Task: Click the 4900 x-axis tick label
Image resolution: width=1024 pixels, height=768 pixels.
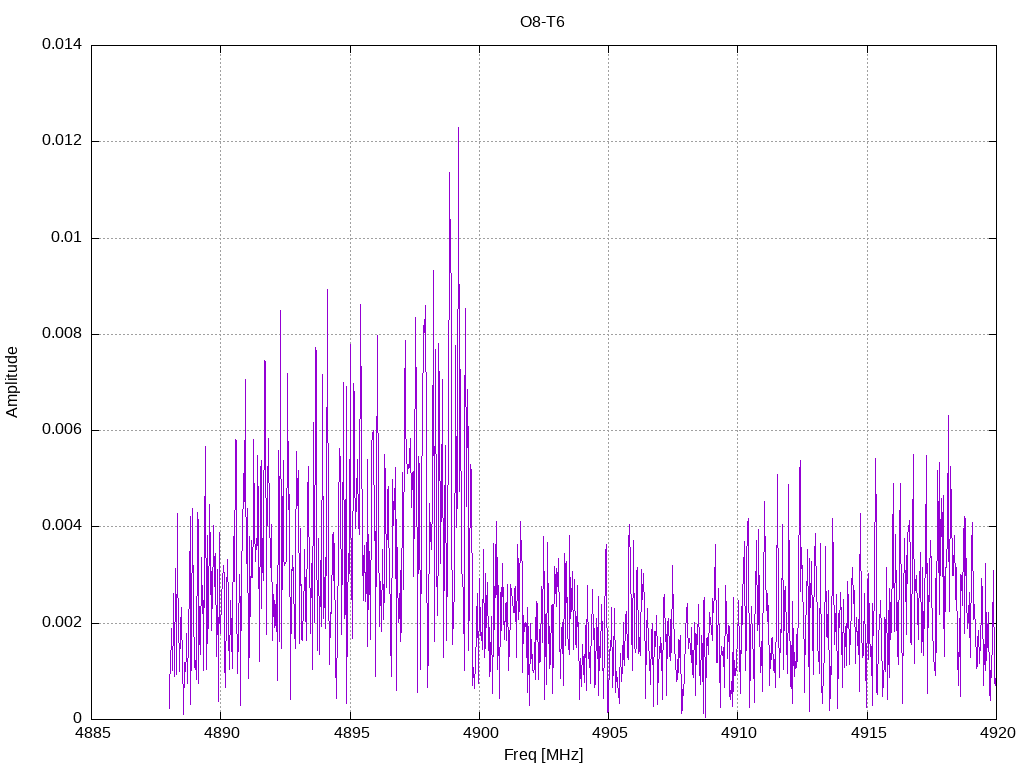Action: 479,733
